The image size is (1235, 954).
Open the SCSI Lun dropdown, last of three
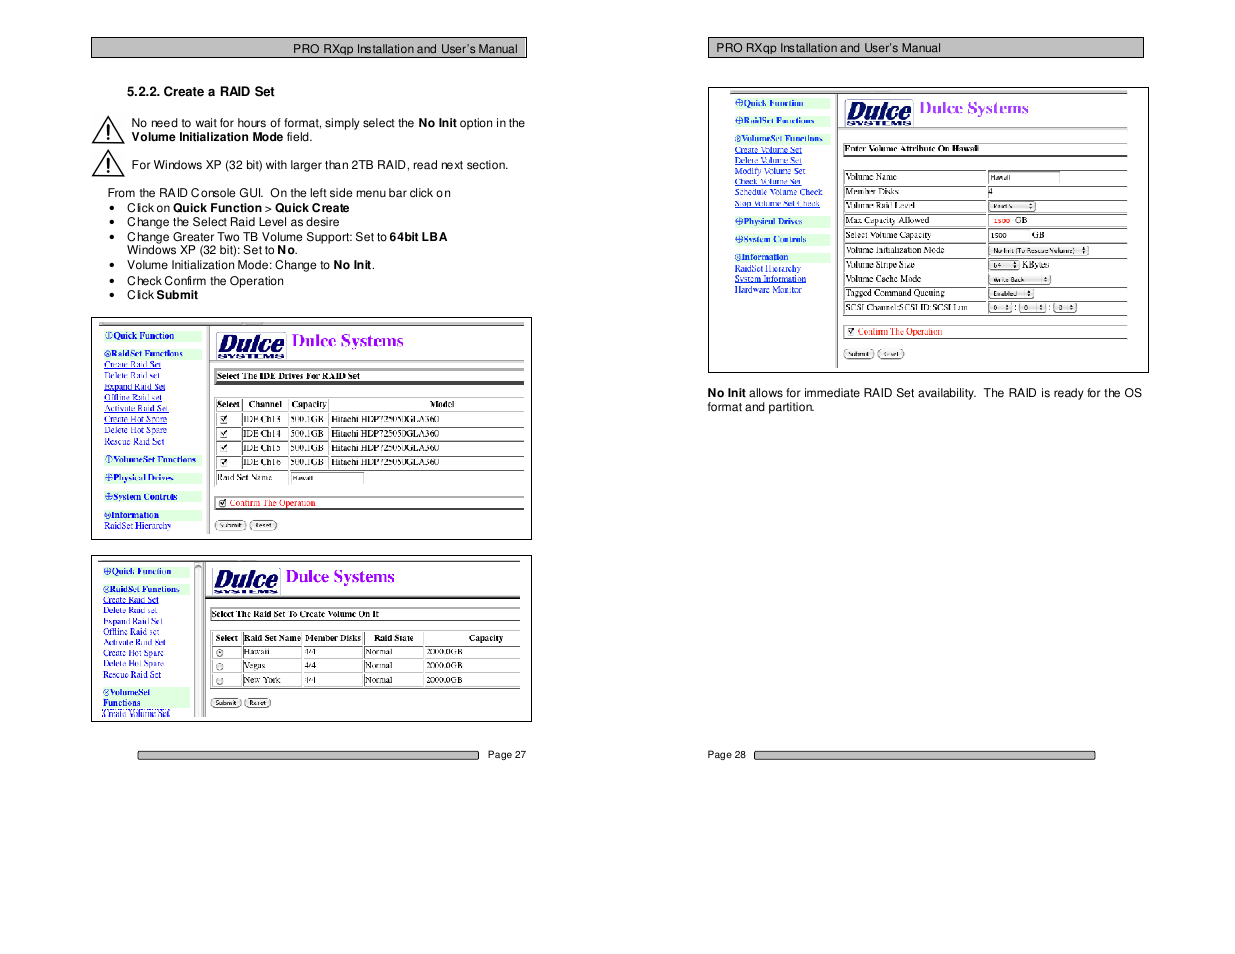[x=1065, y=308]
